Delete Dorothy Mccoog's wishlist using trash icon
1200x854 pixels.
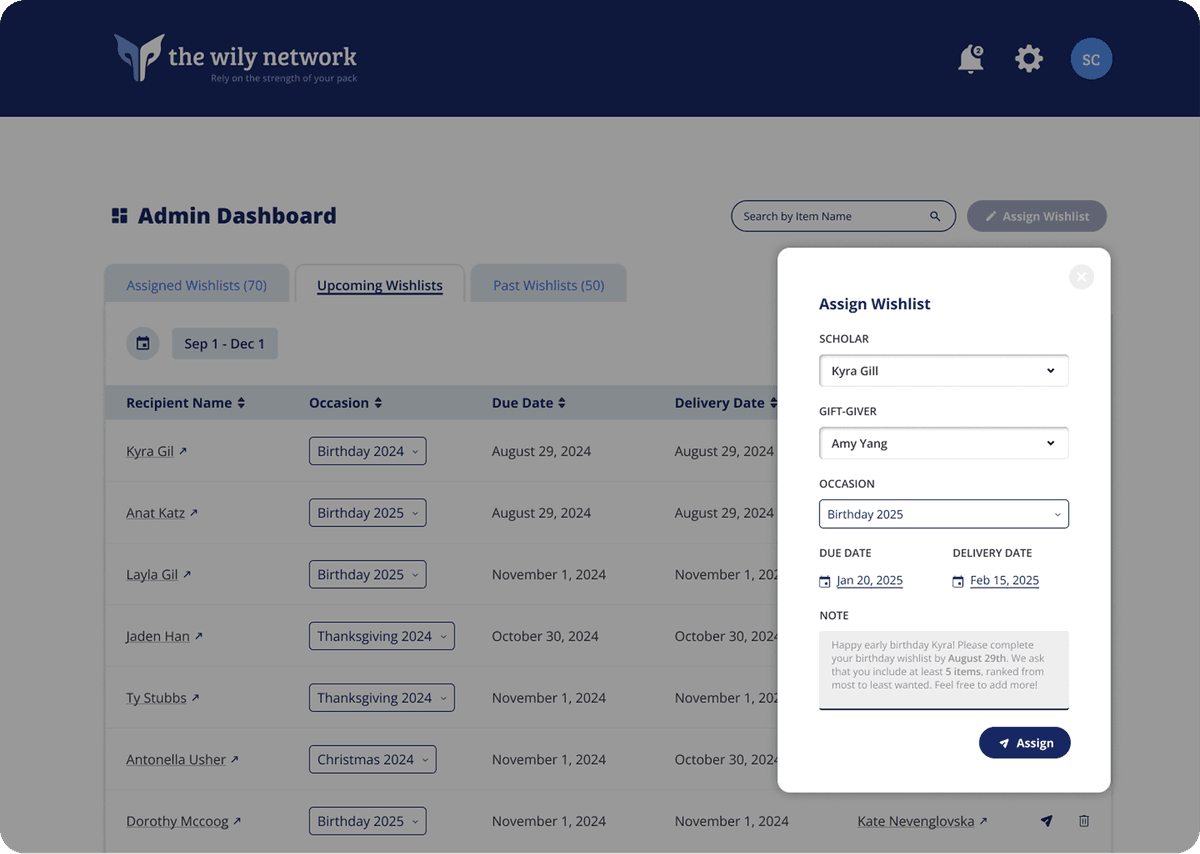coord(1084,821)
